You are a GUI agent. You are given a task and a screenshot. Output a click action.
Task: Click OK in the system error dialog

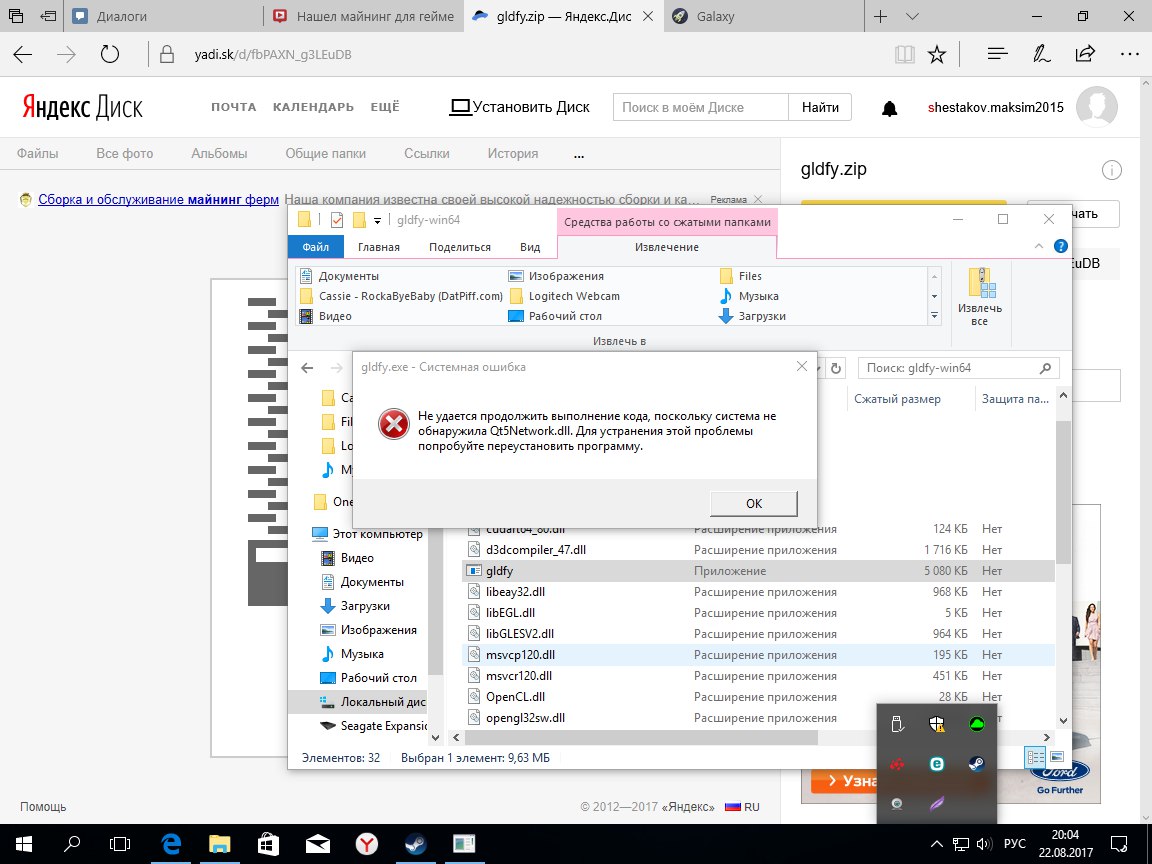point(753,503)
